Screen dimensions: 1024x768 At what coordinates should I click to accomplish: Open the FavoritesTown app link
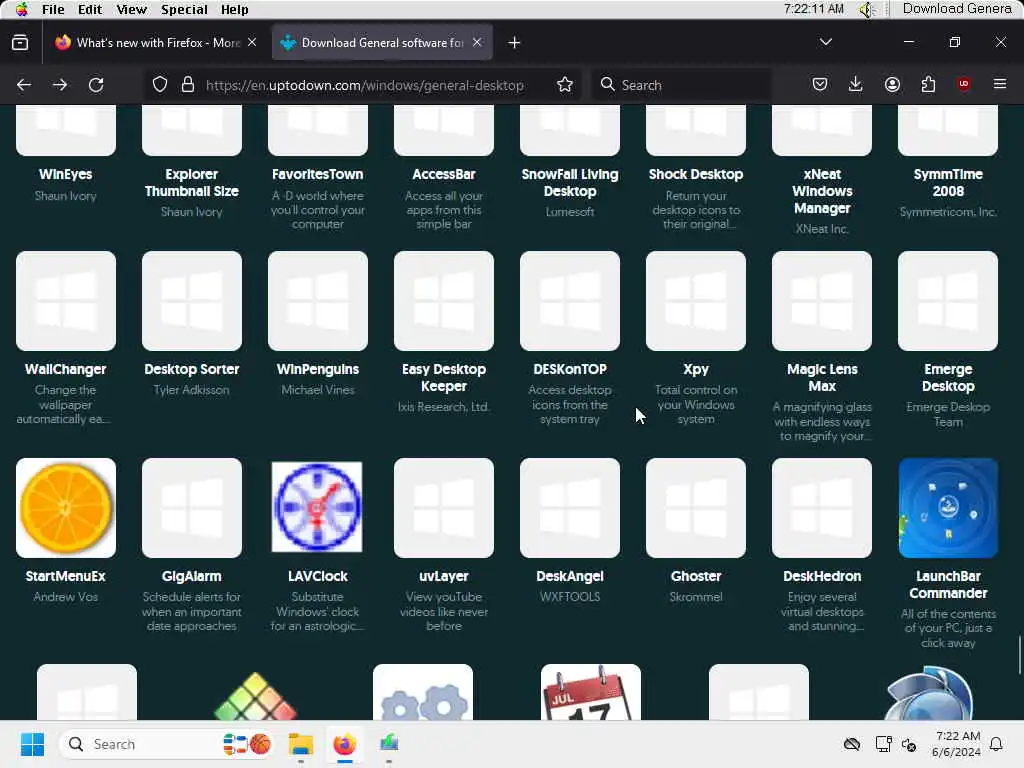pos(318,174)
